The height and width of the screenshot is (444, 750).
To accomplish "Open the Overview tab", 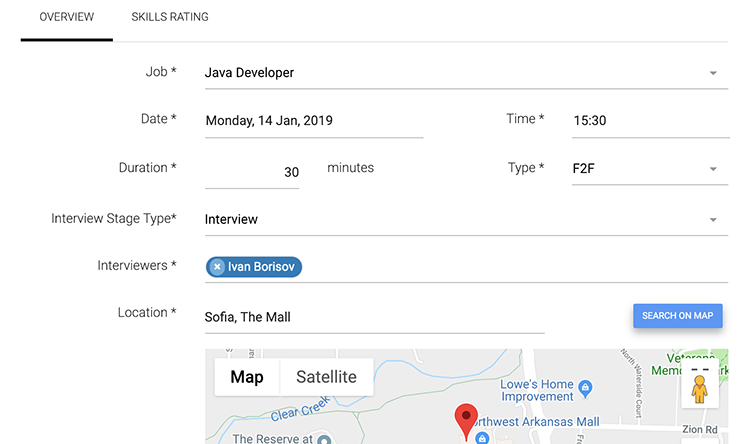I will 66,17.
